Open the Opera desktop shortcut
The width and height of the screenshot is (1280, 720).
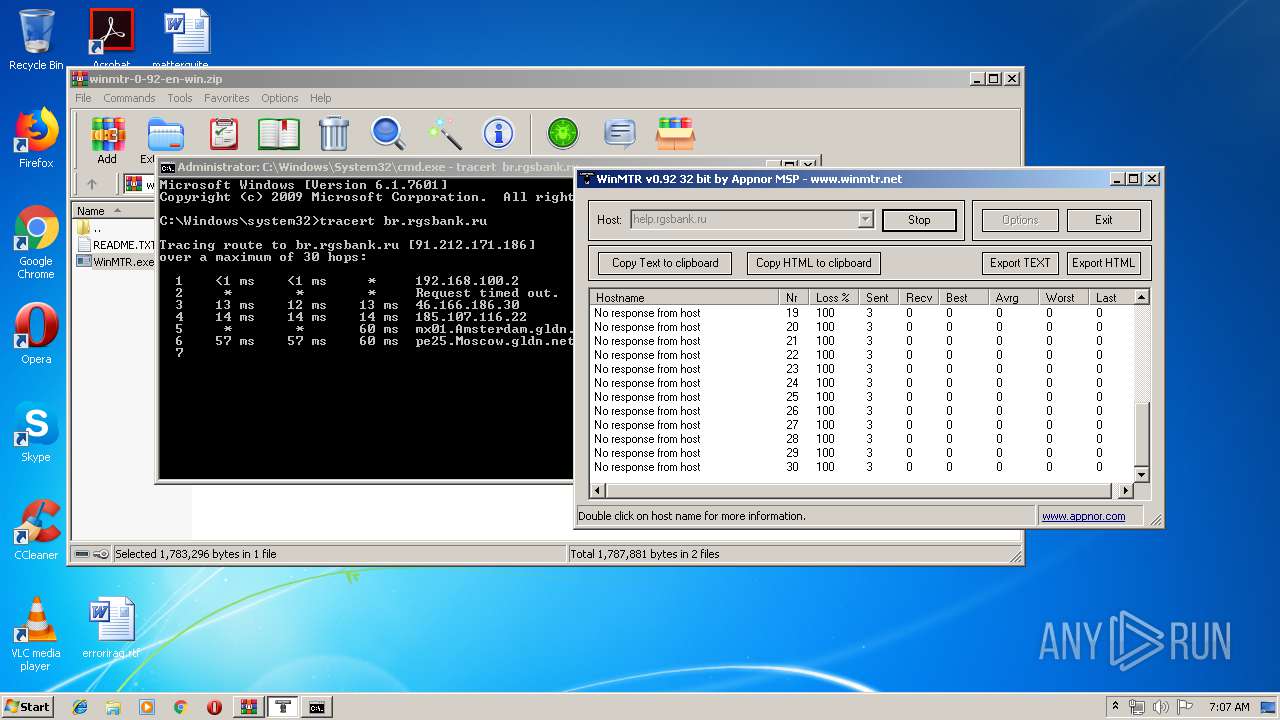click(x=36, y=334)
